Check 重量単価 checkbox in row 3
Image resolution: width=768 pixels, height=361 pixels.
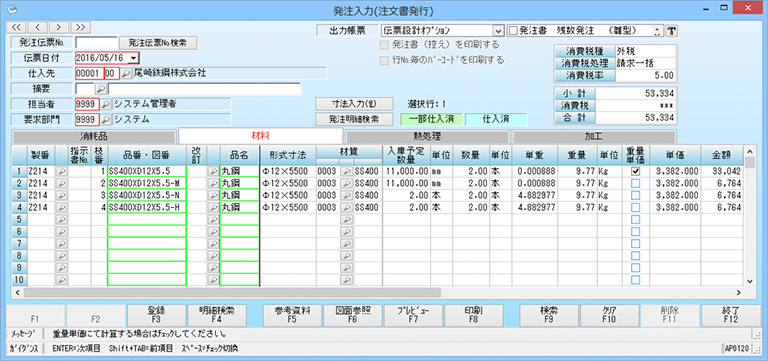coord(635,195)
